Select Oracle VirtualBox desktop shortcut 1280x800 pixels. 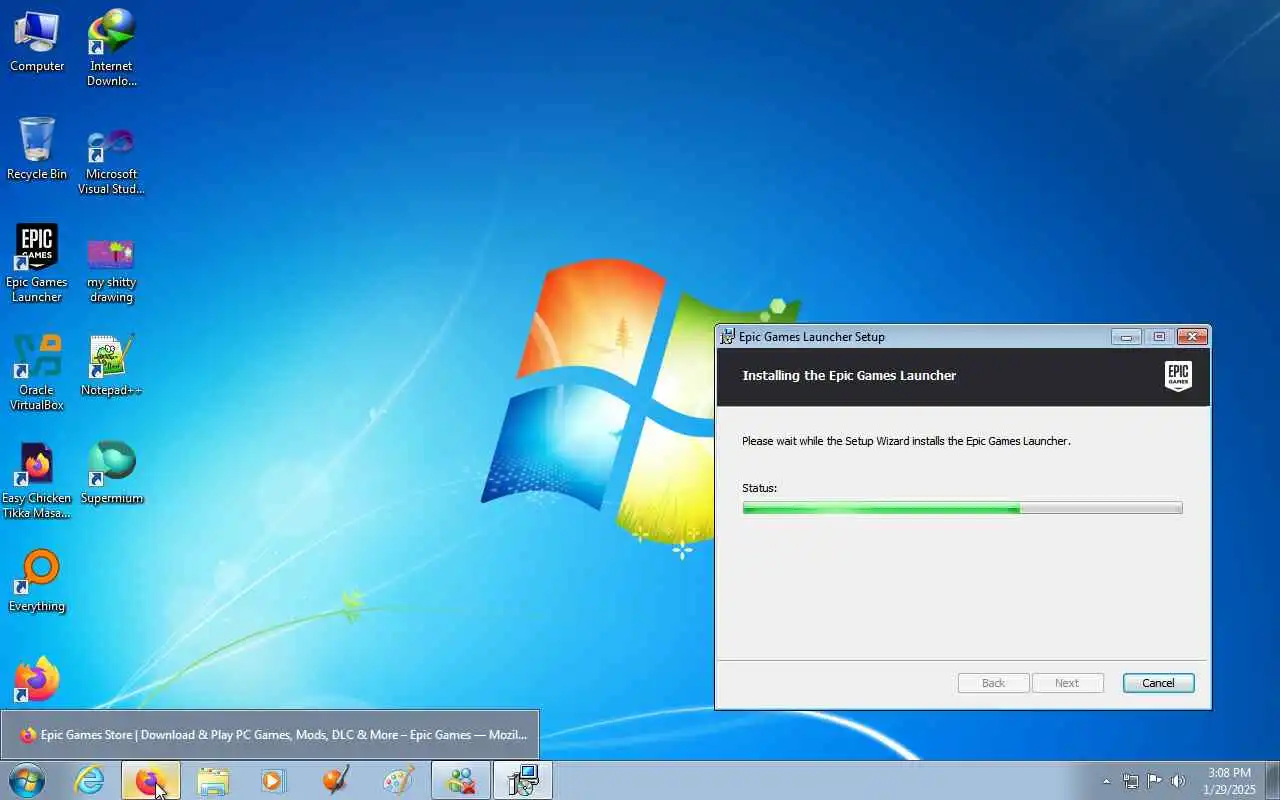[37, 372]
